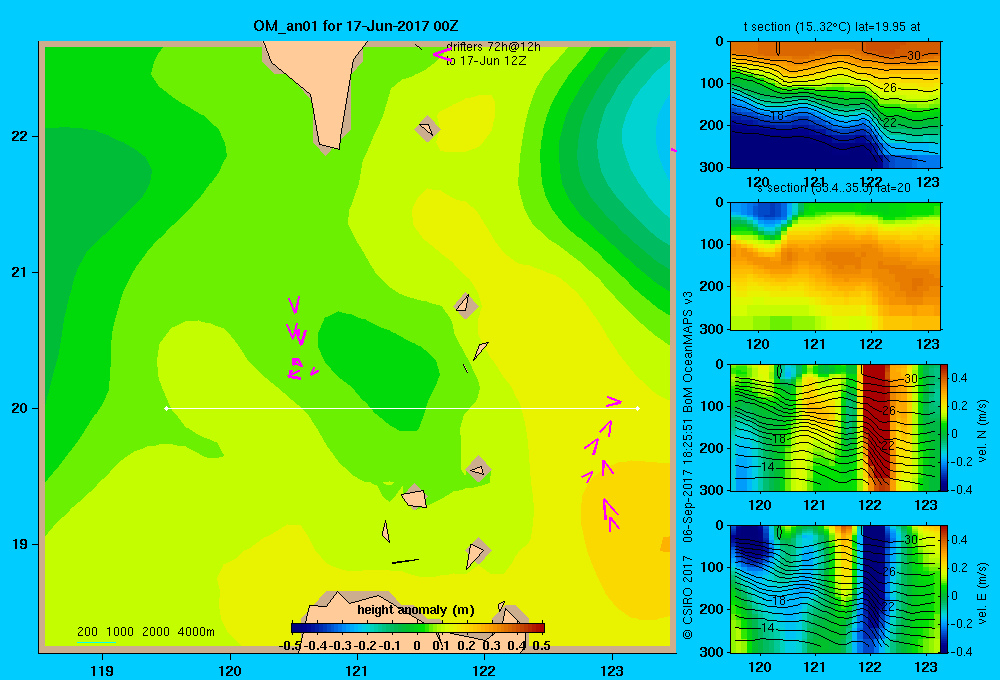The width and height of the screenshot is (1000, 680).
Task: Open the vel. N velocity section panel
Action: point(835,427)
